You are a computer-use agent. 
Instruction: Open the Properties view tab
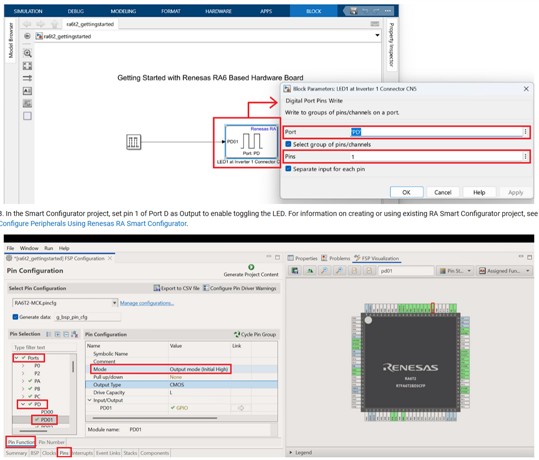click(x=302, y=258)
